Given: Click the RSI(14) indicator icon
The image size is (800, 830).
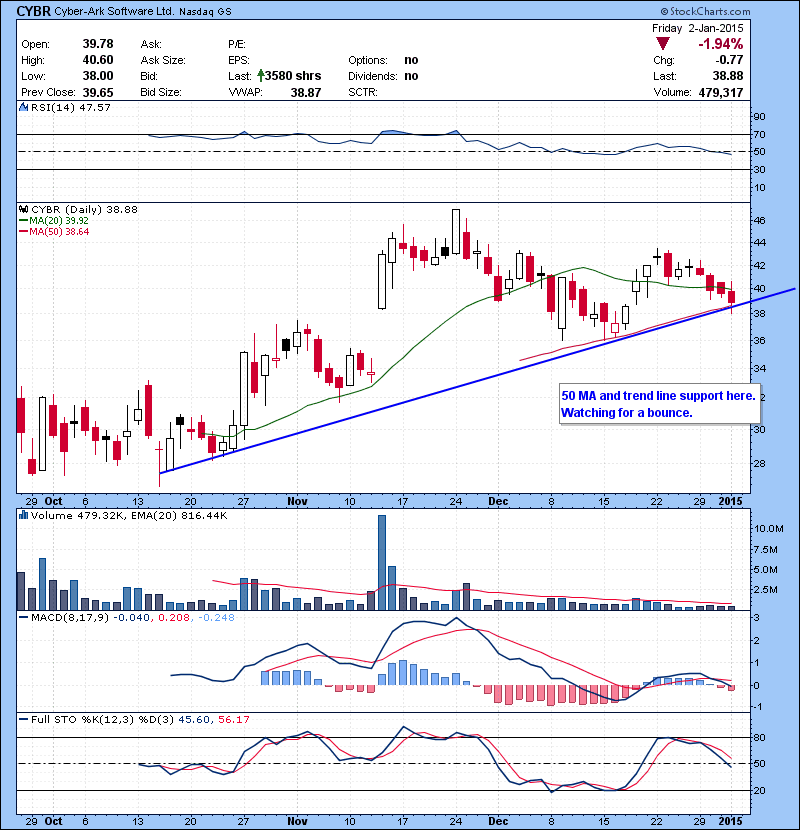Looking at the screenshot, I should (x=23, y=107).
